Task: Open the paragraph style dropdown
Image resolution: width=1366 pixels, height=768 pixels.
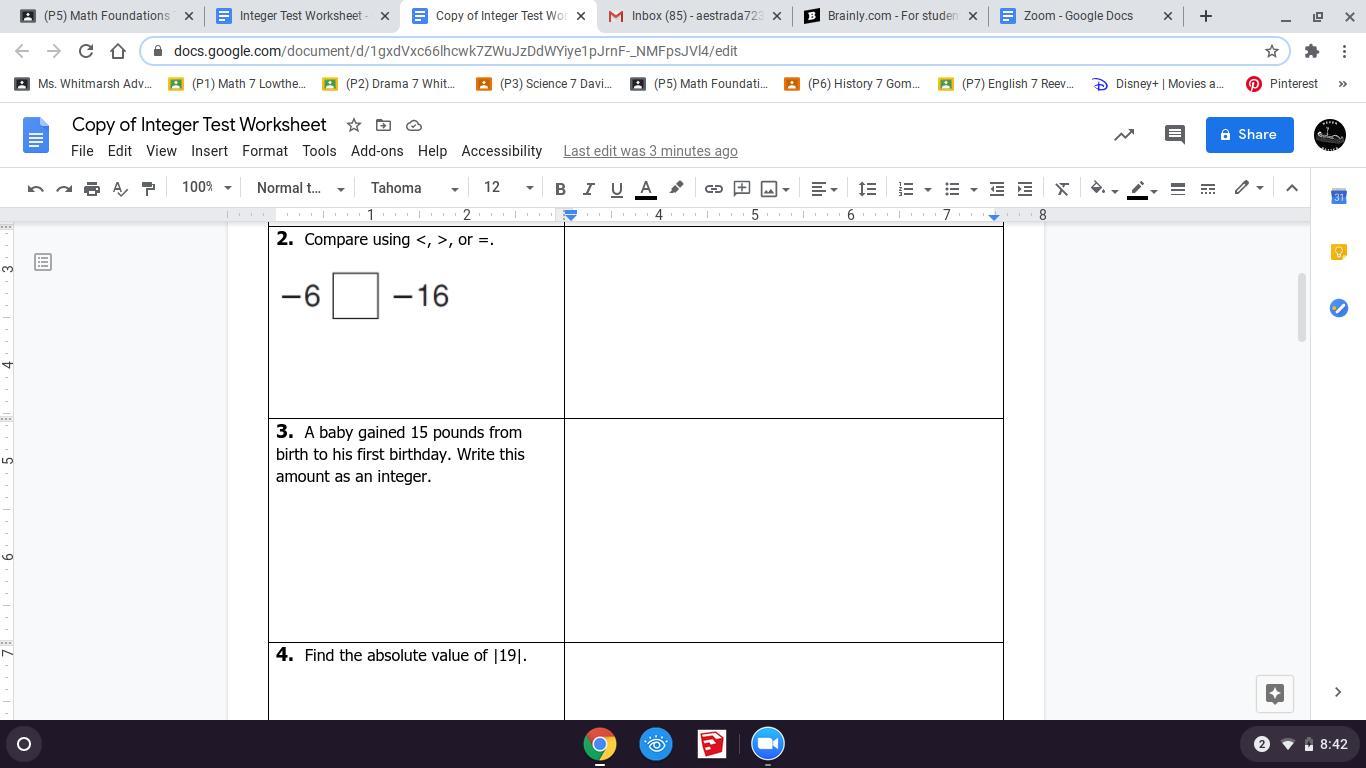Action: click(x=300, y=188)
